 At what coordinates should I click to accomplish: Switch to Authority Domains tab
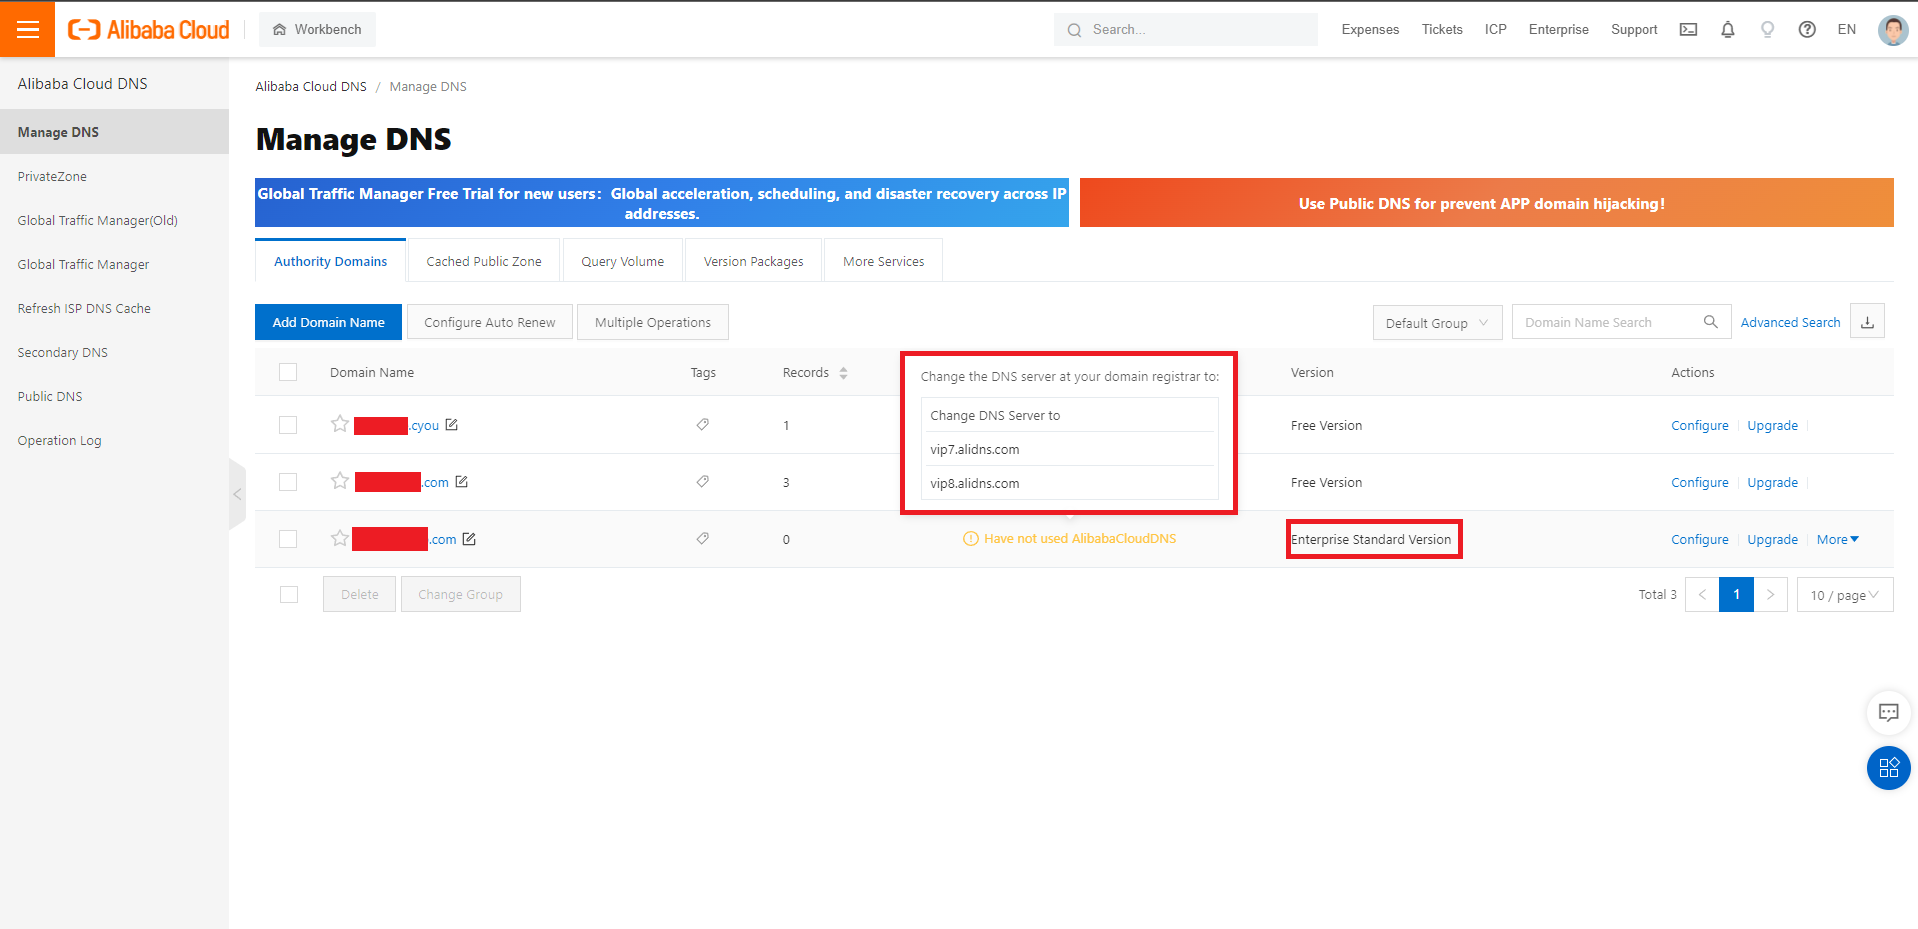coord(330,261)
